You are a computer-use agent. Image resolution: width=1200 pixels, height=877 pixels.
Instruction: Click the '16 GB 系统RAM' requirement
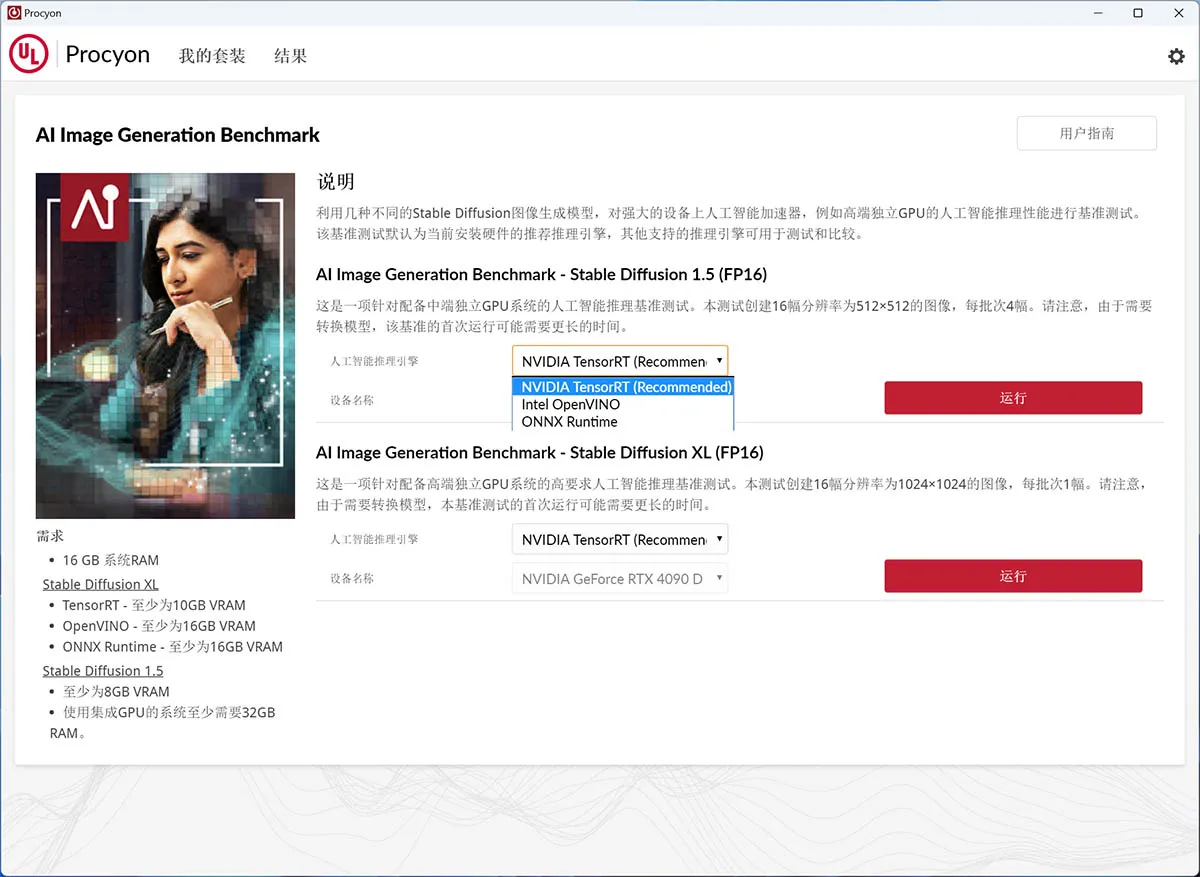click(111, 560)
